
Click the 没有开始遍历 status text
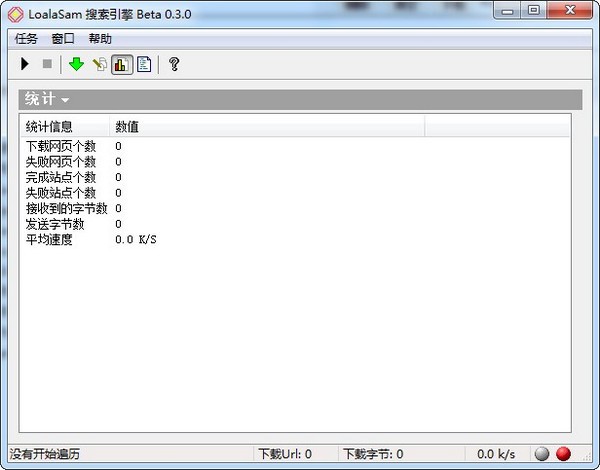tap(45, 454)
